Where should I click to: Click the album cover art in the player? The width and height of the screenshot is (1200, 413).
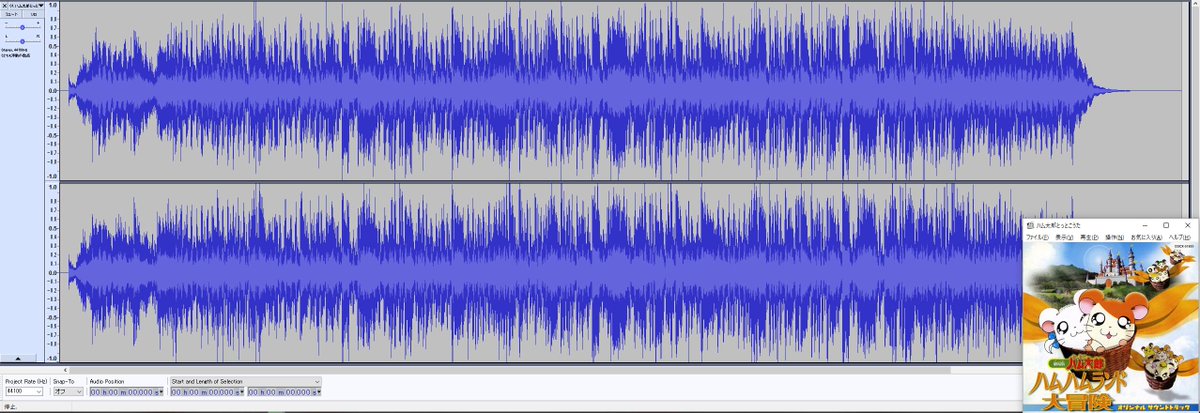[x=1111, y=328]
